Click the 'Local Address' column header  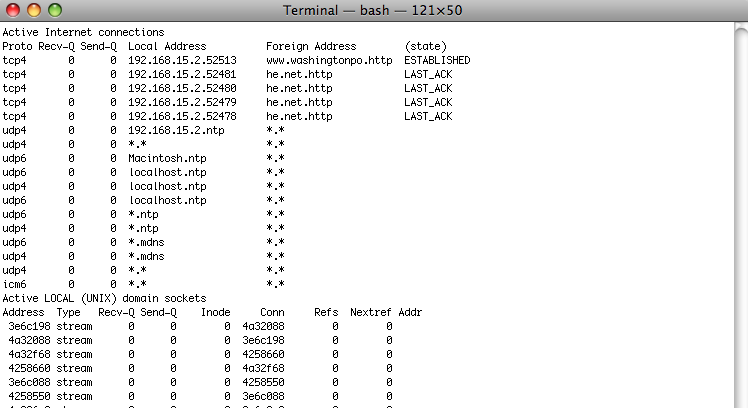click(167, 46)
